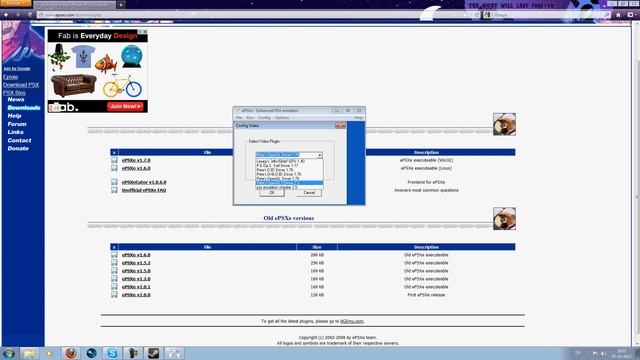Viewport: 640px width, 360px height.
Task: Select Pete's D3D Driver 1.76 option
Action: [x=289, y=170]
